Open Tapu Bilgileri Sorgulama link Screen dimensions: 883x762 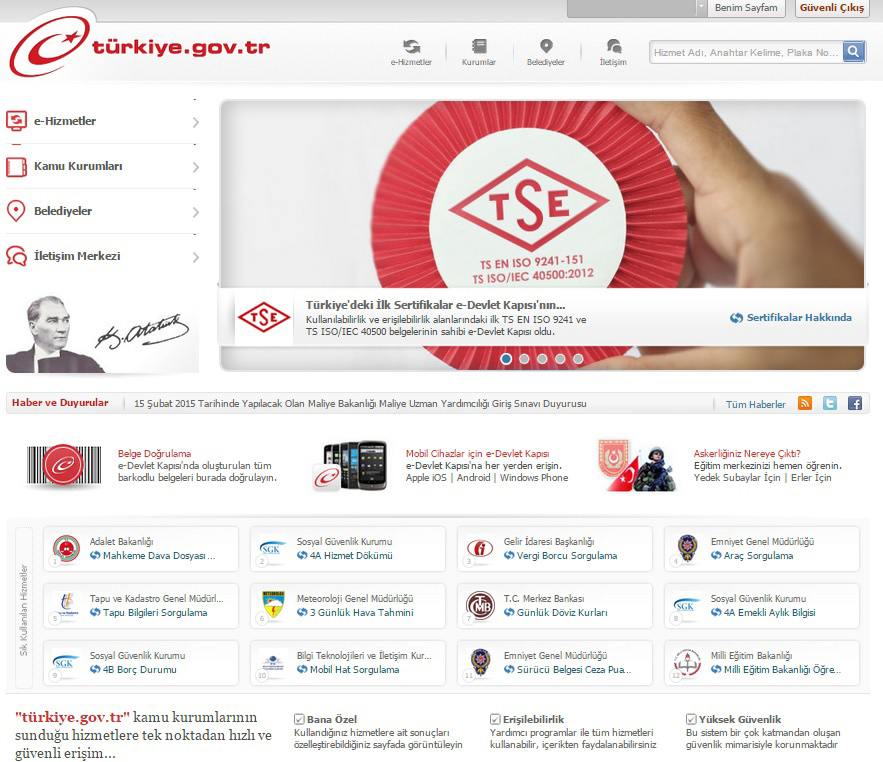[x=149, y=613]
